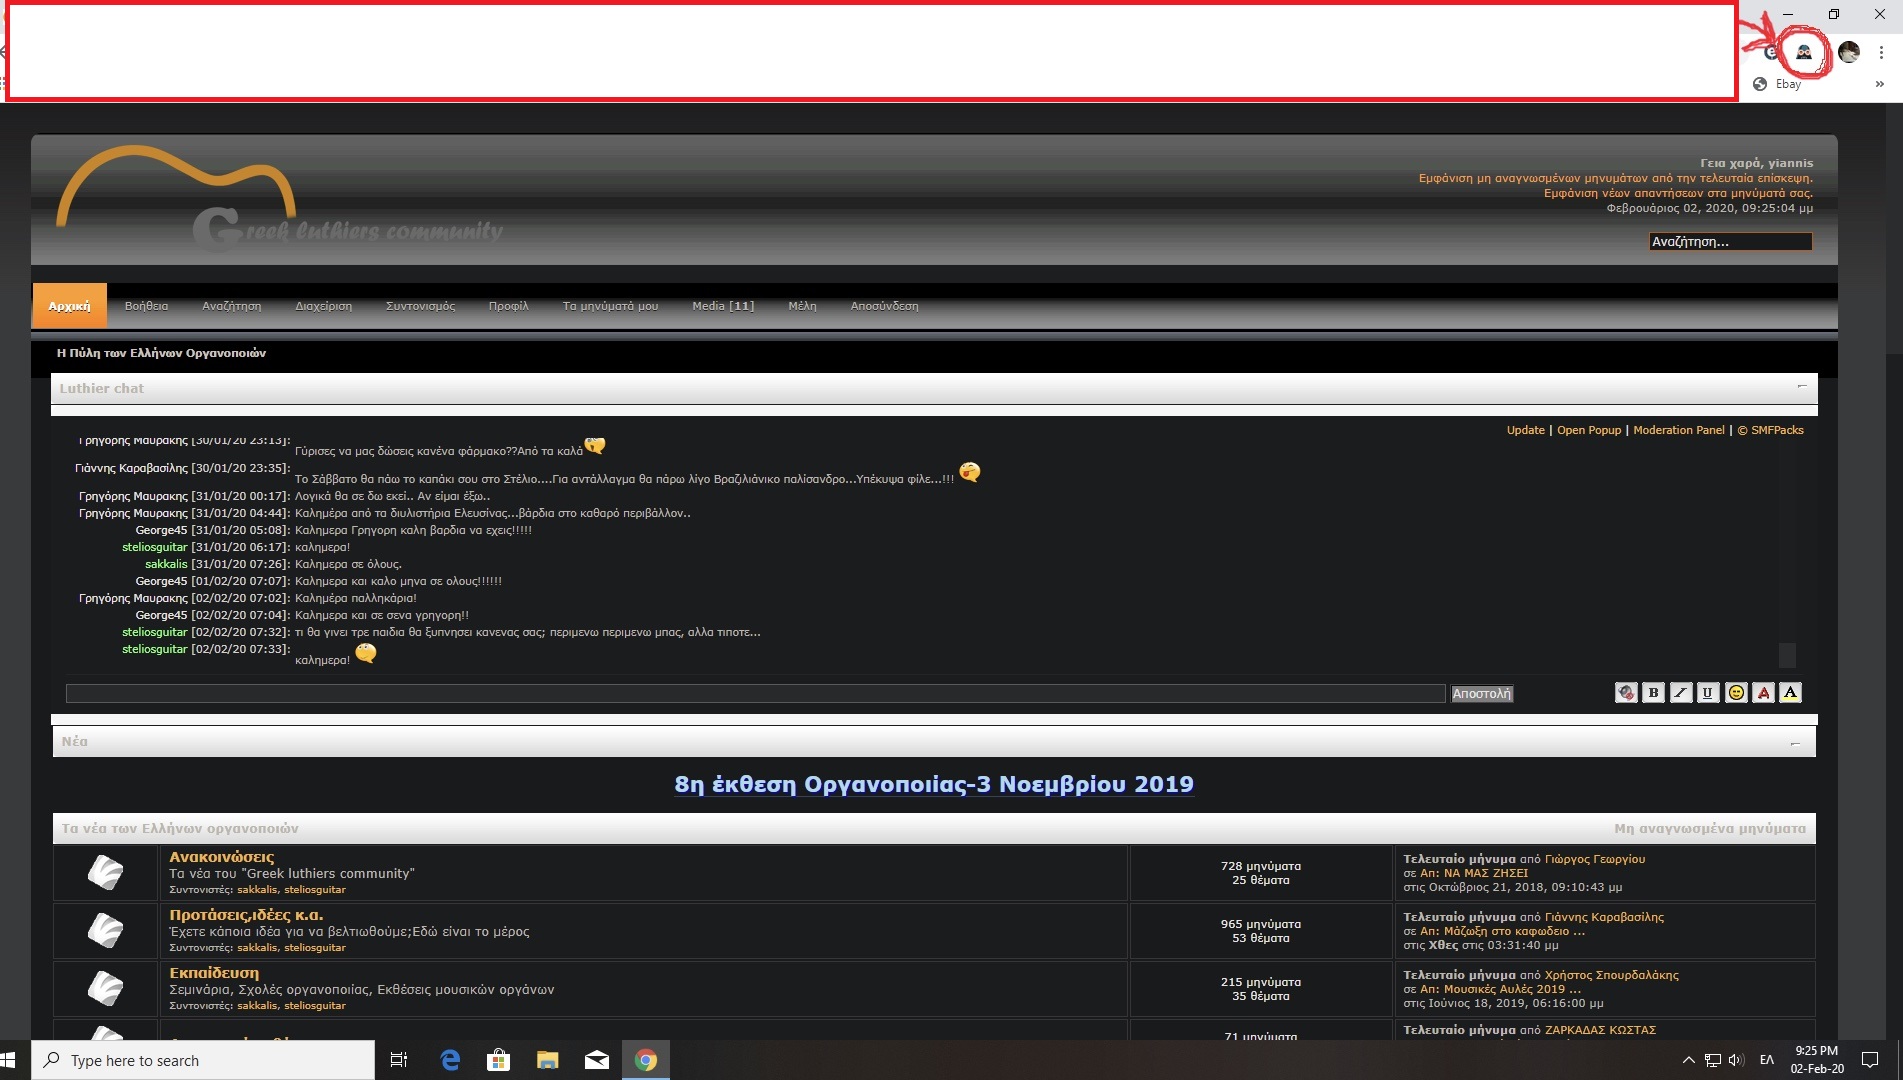The image size is (1903, 1080).
Task: Toggle bold formatting in chat toolbar
Action: pyautogui.click(x=1653, y=692)
